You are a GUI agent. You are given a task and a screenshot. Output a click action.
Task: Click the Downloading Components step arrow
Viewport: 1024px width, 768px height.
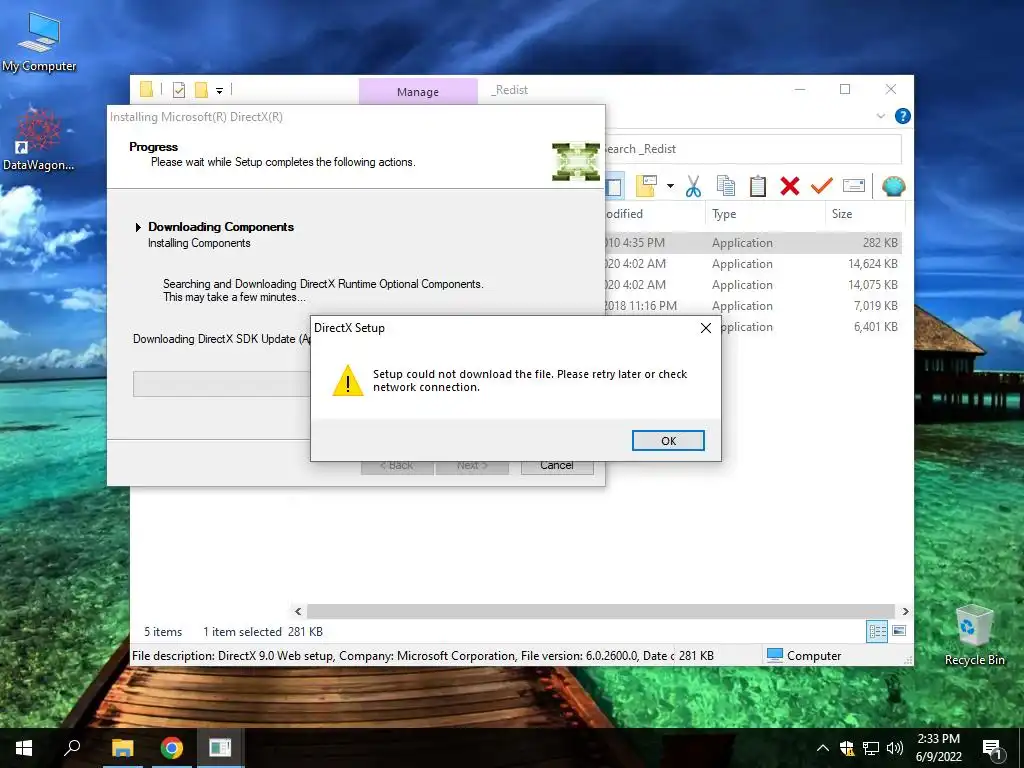pyautogui.click(x=138, y=227)
